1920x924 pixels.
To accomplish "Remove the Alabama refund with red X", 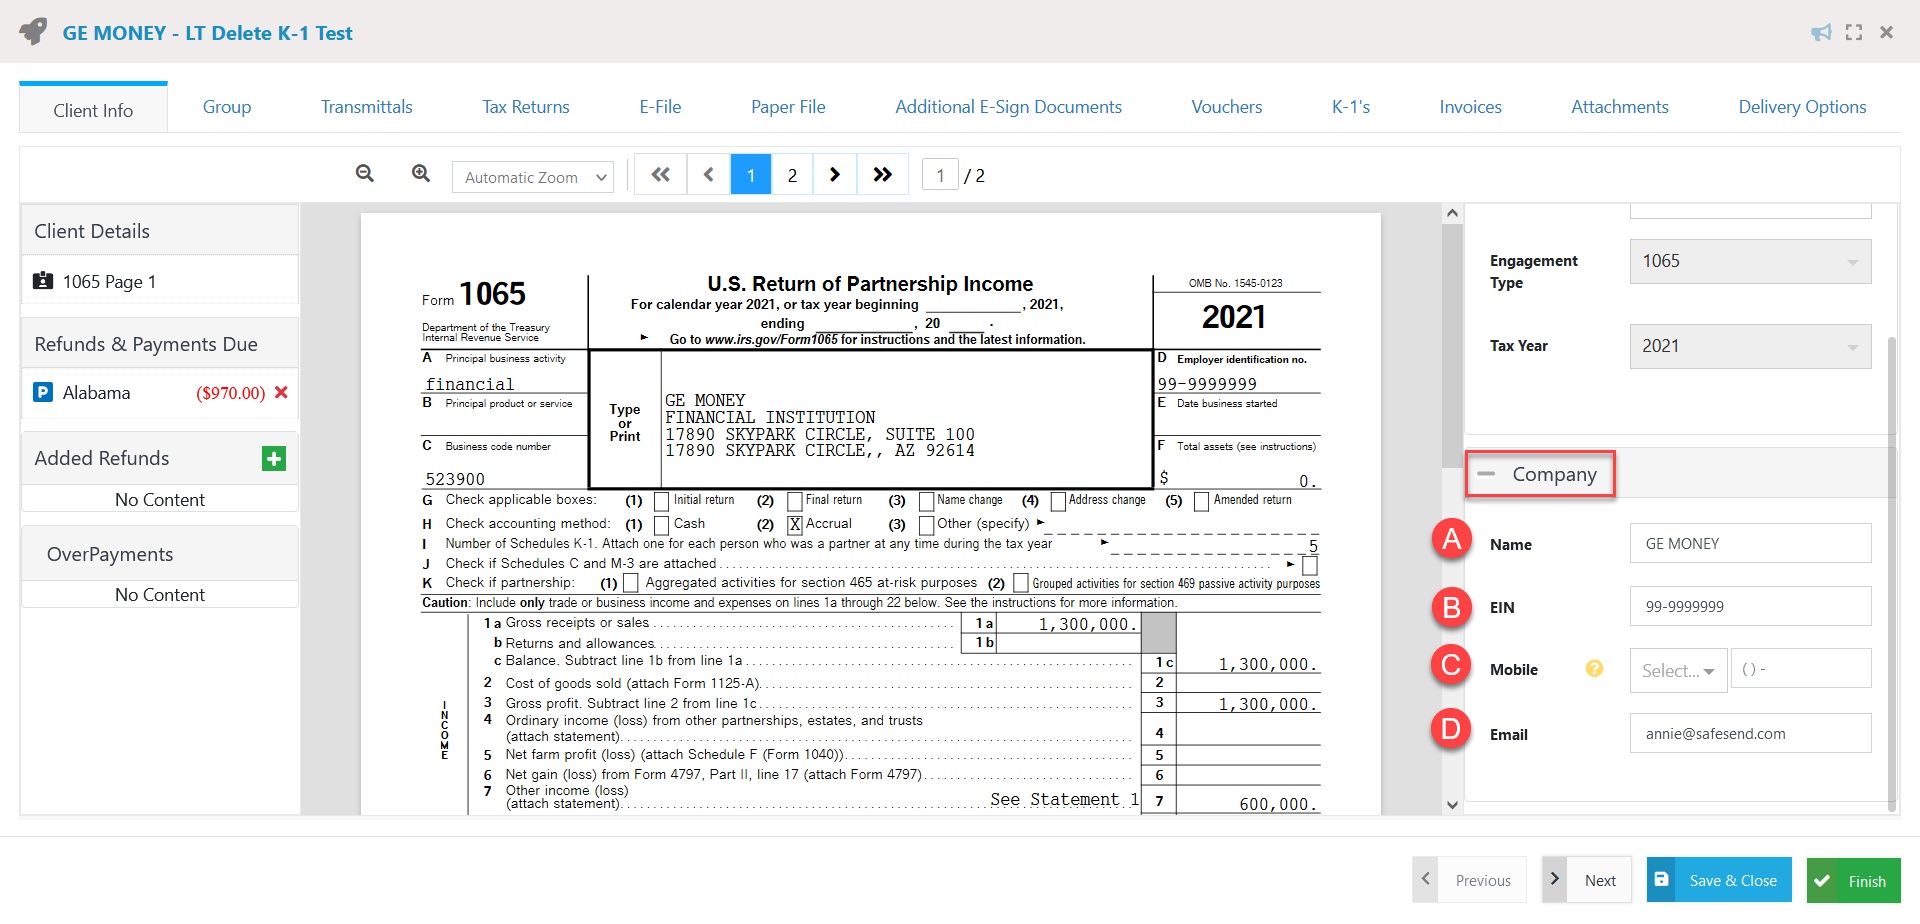I will 281,393.
